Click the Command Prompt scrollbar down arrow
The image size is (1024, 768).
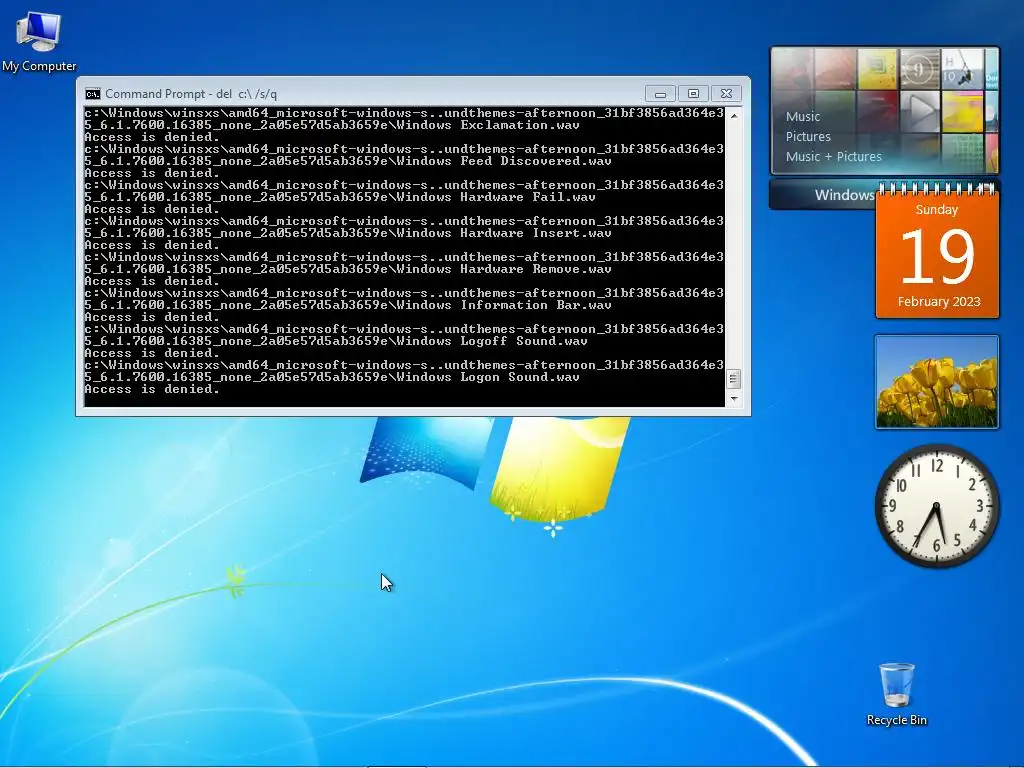click(x=734, y=398)
